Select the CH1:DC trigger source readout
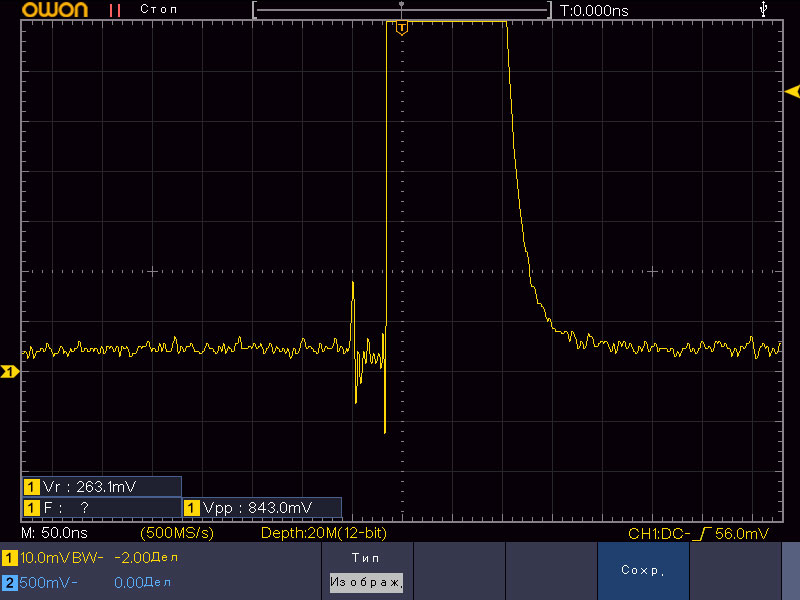 click(660, 534)
